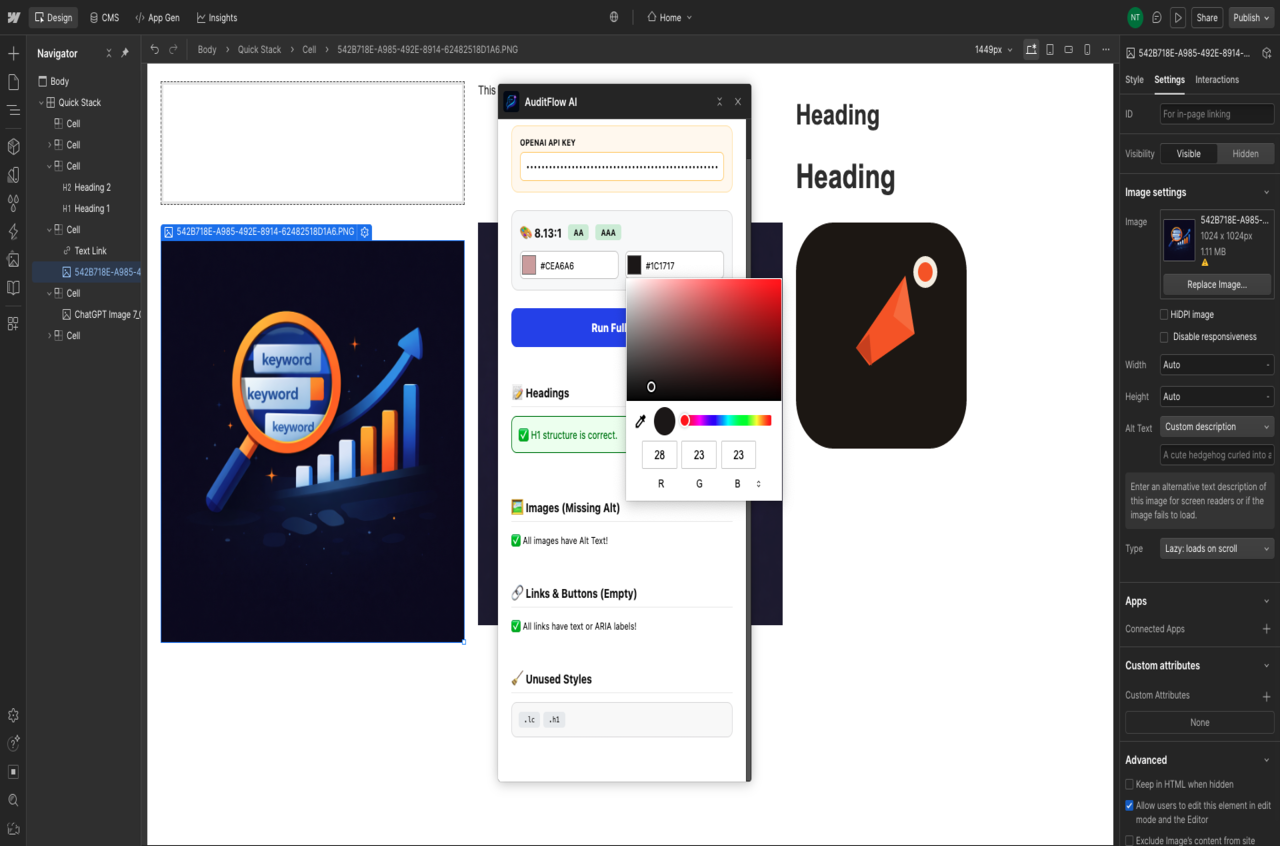Switch to the CMS mode tab
Image resolution: width=1280 pixels, height=846 pixels.
103,18
